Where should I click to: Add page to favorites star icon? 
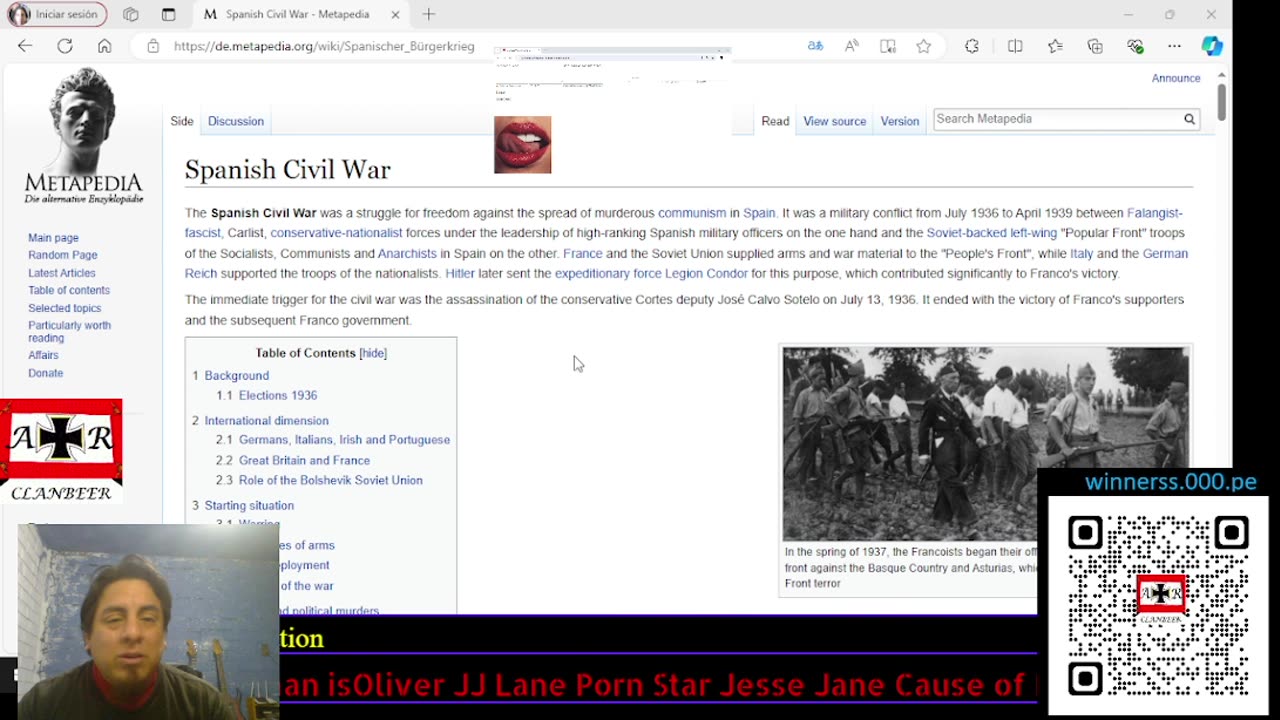[923, 46]
